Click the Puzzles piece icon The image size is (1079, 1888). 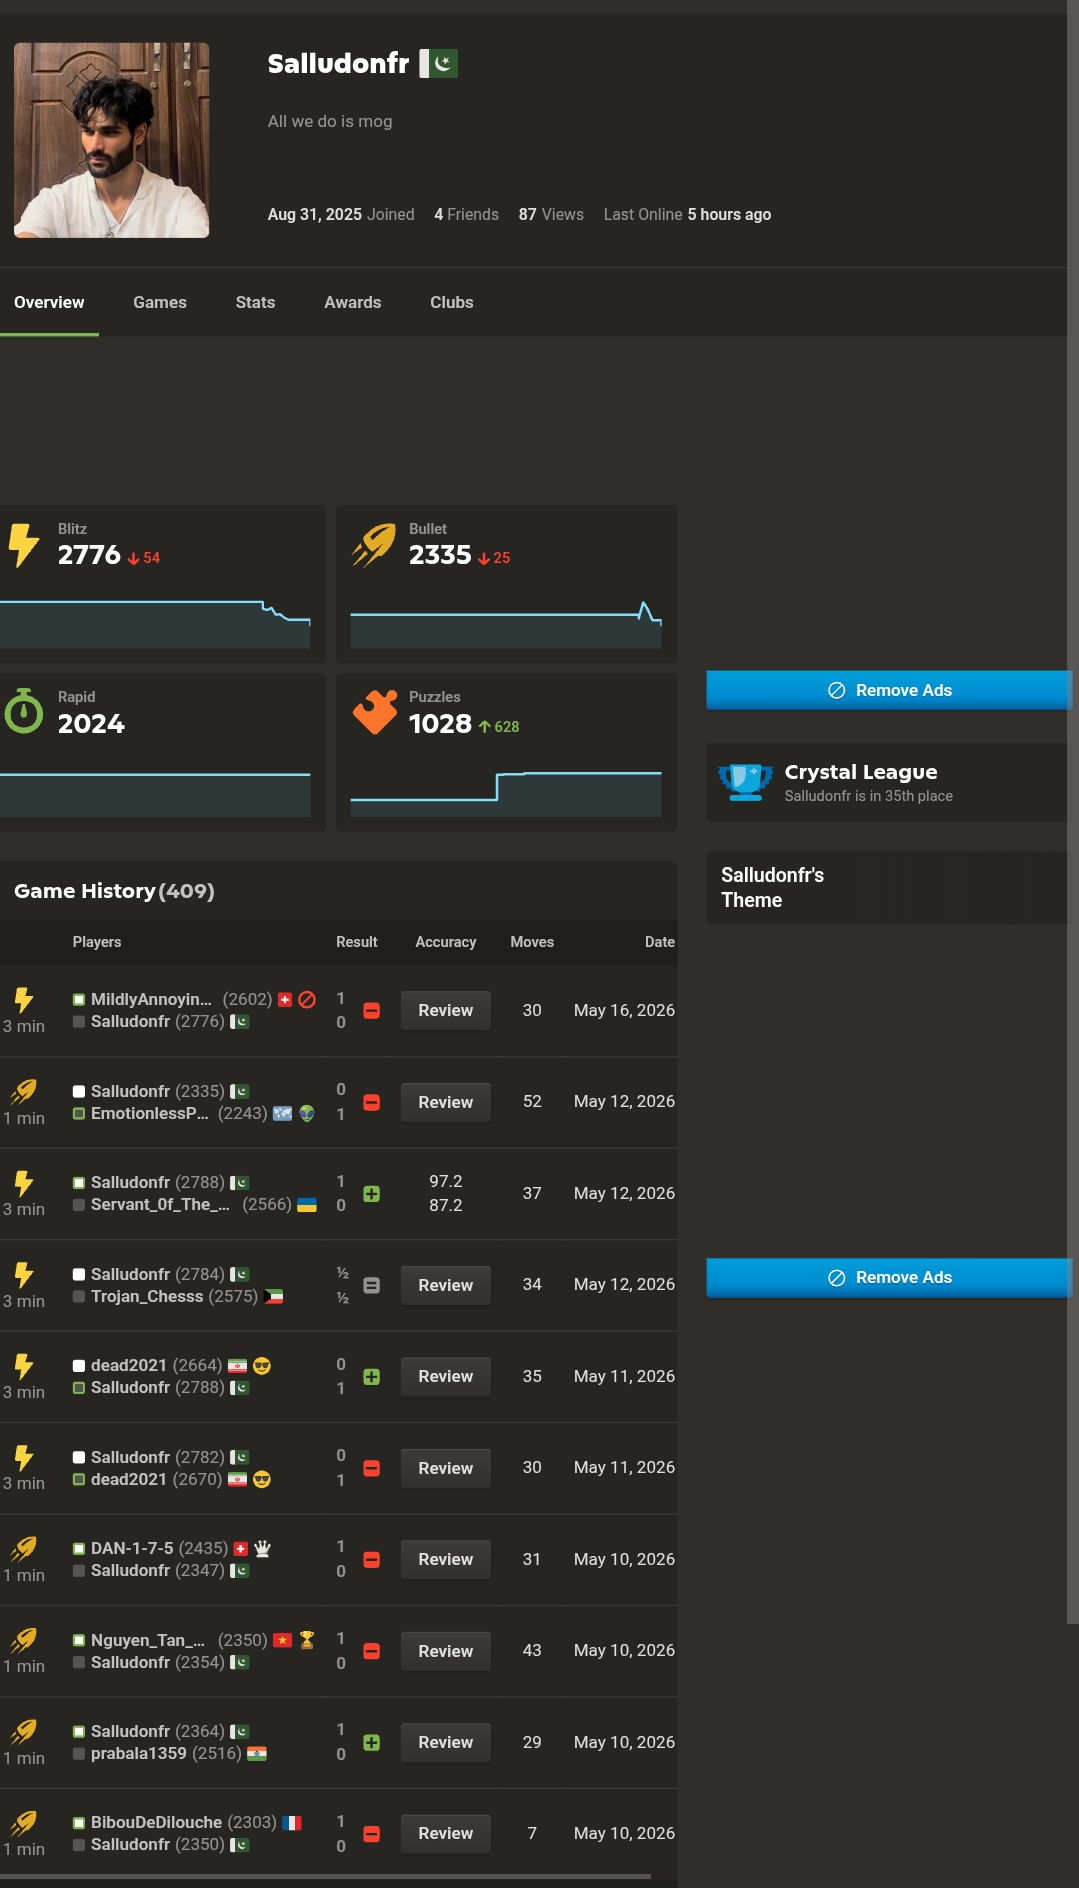[x=375, y=712]
